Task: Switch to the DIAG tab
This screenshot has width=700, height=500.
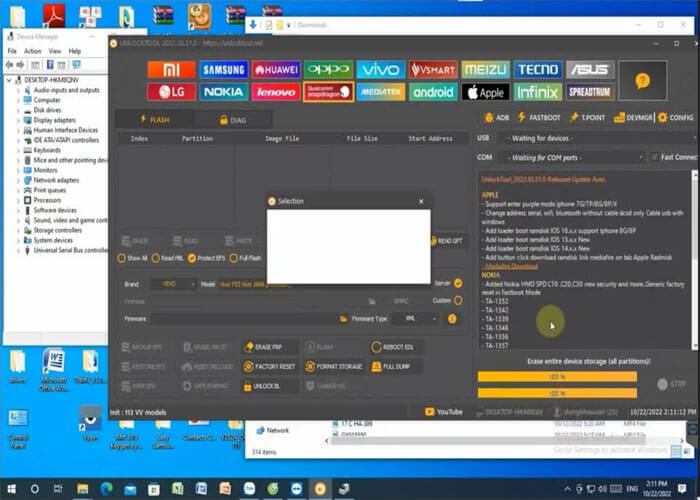Action: click(233, 120)
